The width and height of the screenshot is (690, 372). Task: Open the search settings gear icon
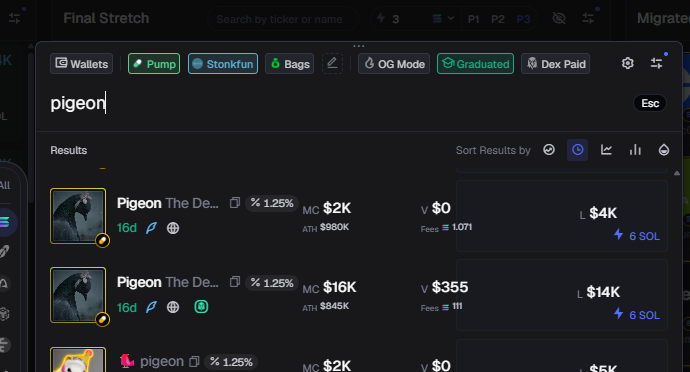click(x=628, y=63)
